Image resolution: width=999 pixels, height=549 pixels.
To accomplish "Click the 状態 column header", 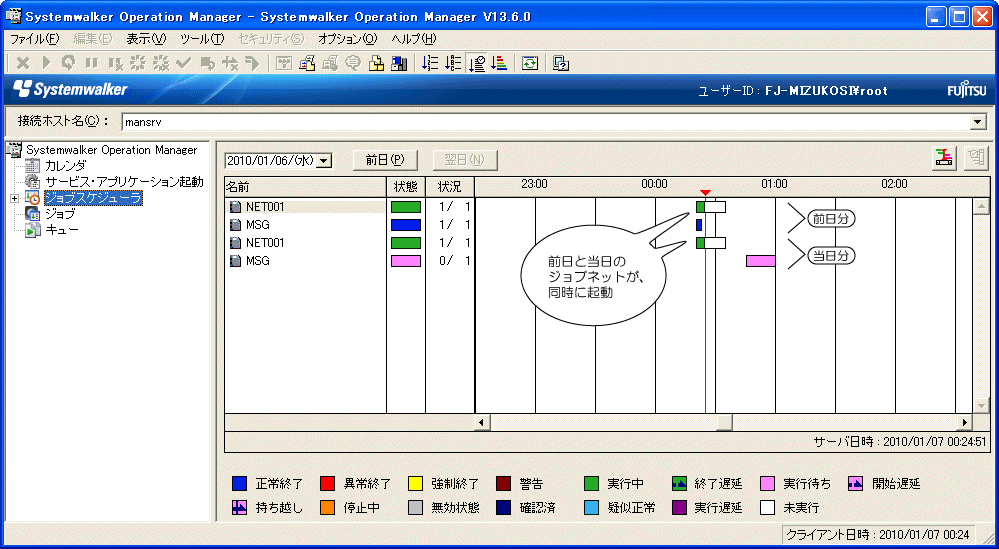I will [x=406, y=187].
